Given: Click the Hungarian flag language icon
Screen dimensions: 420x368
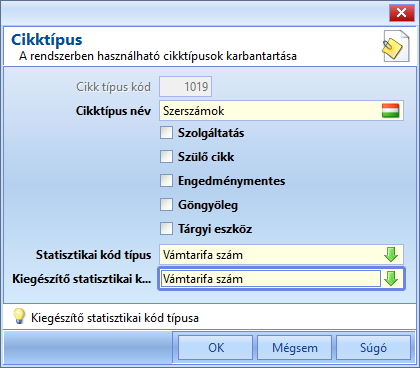Looking at the screenshot, I should pyautogui.click(x=390, y=111).
